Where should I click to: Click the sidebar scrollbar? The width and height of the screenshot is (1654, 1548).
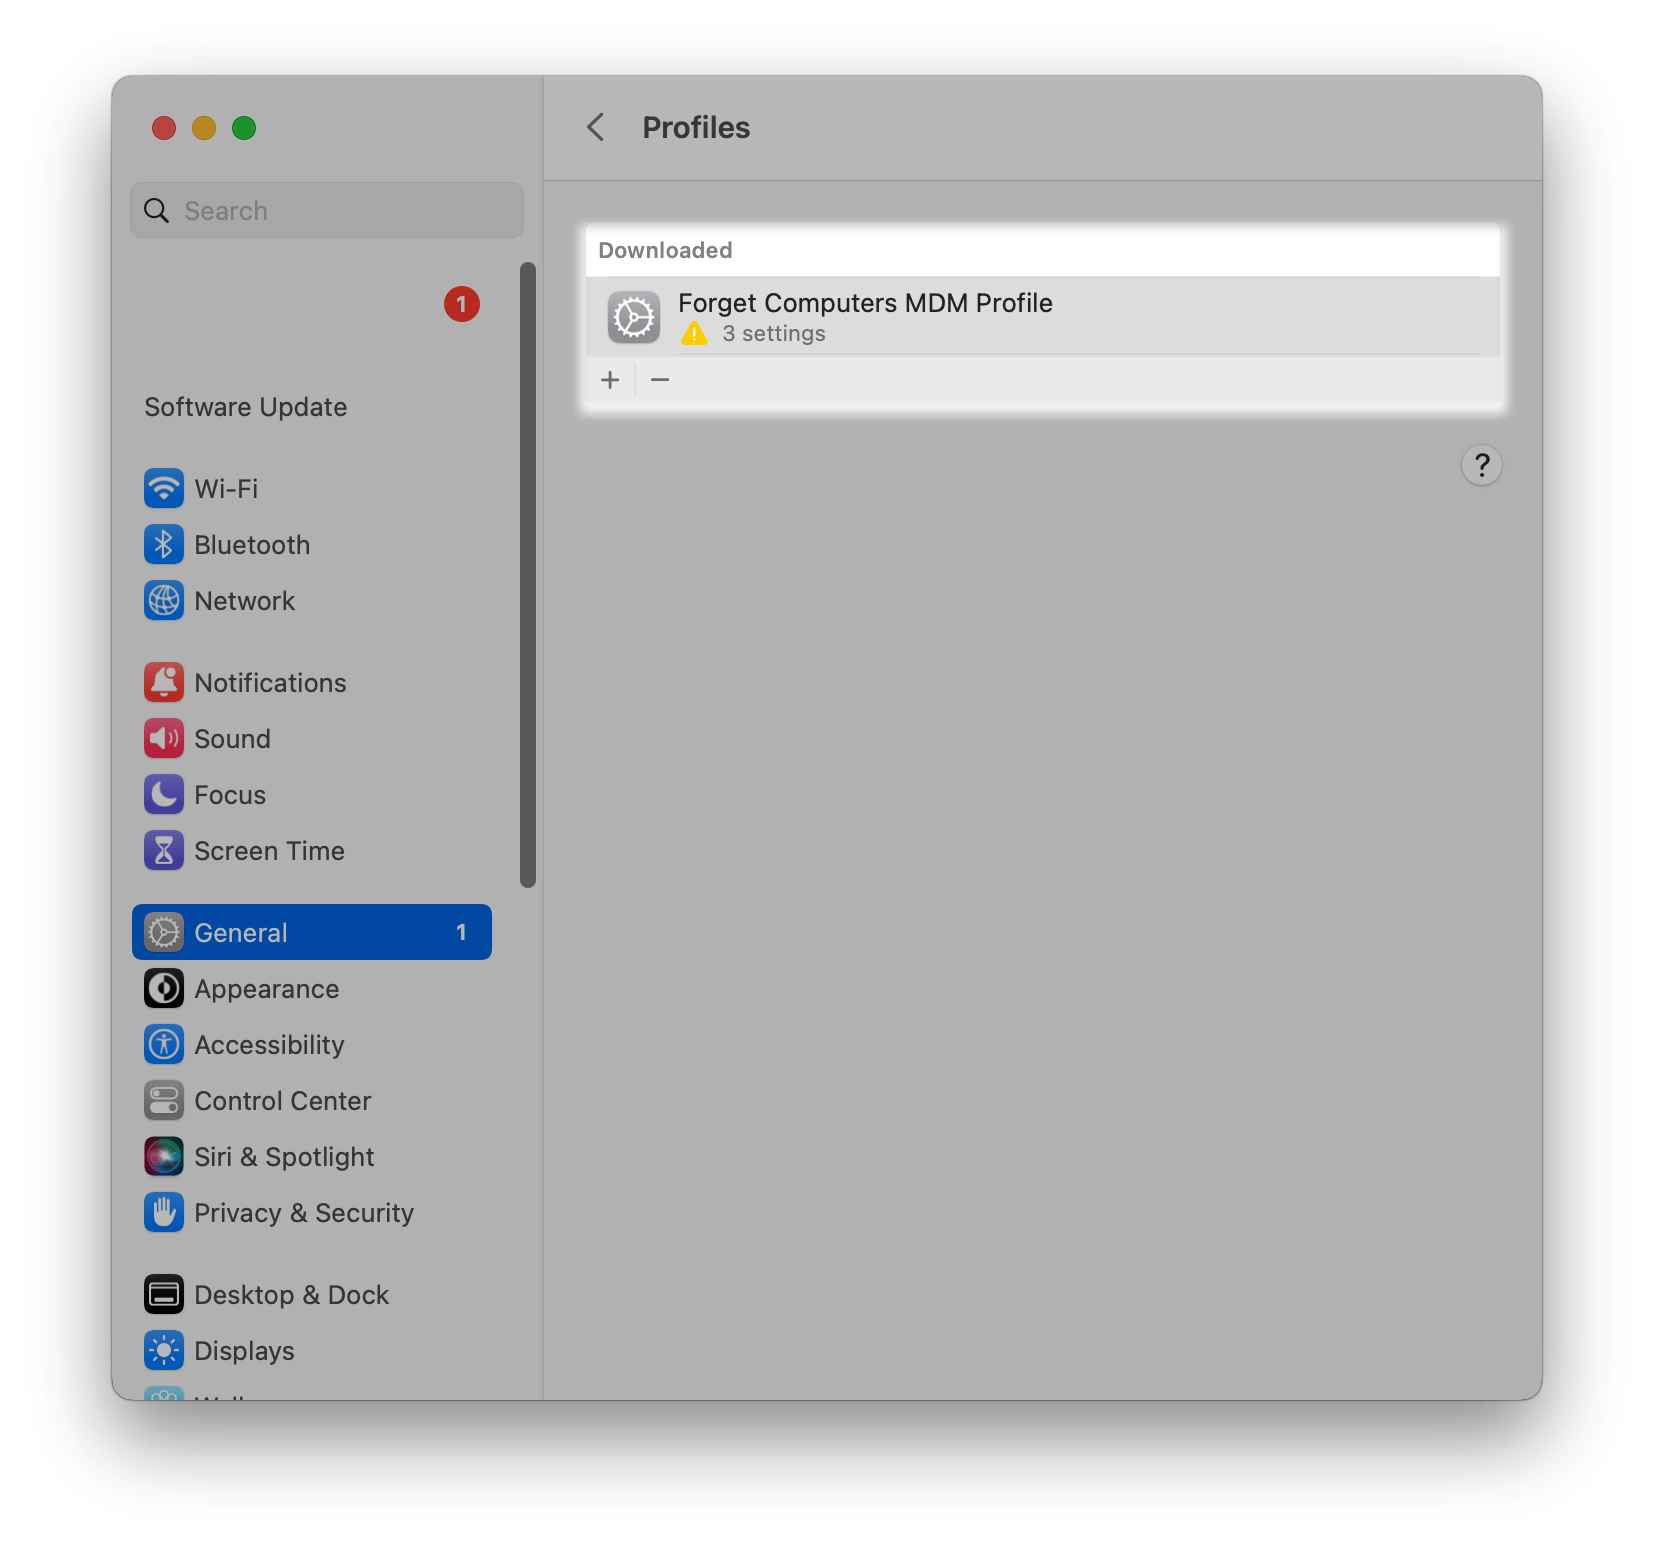click(x=528, y=575)
